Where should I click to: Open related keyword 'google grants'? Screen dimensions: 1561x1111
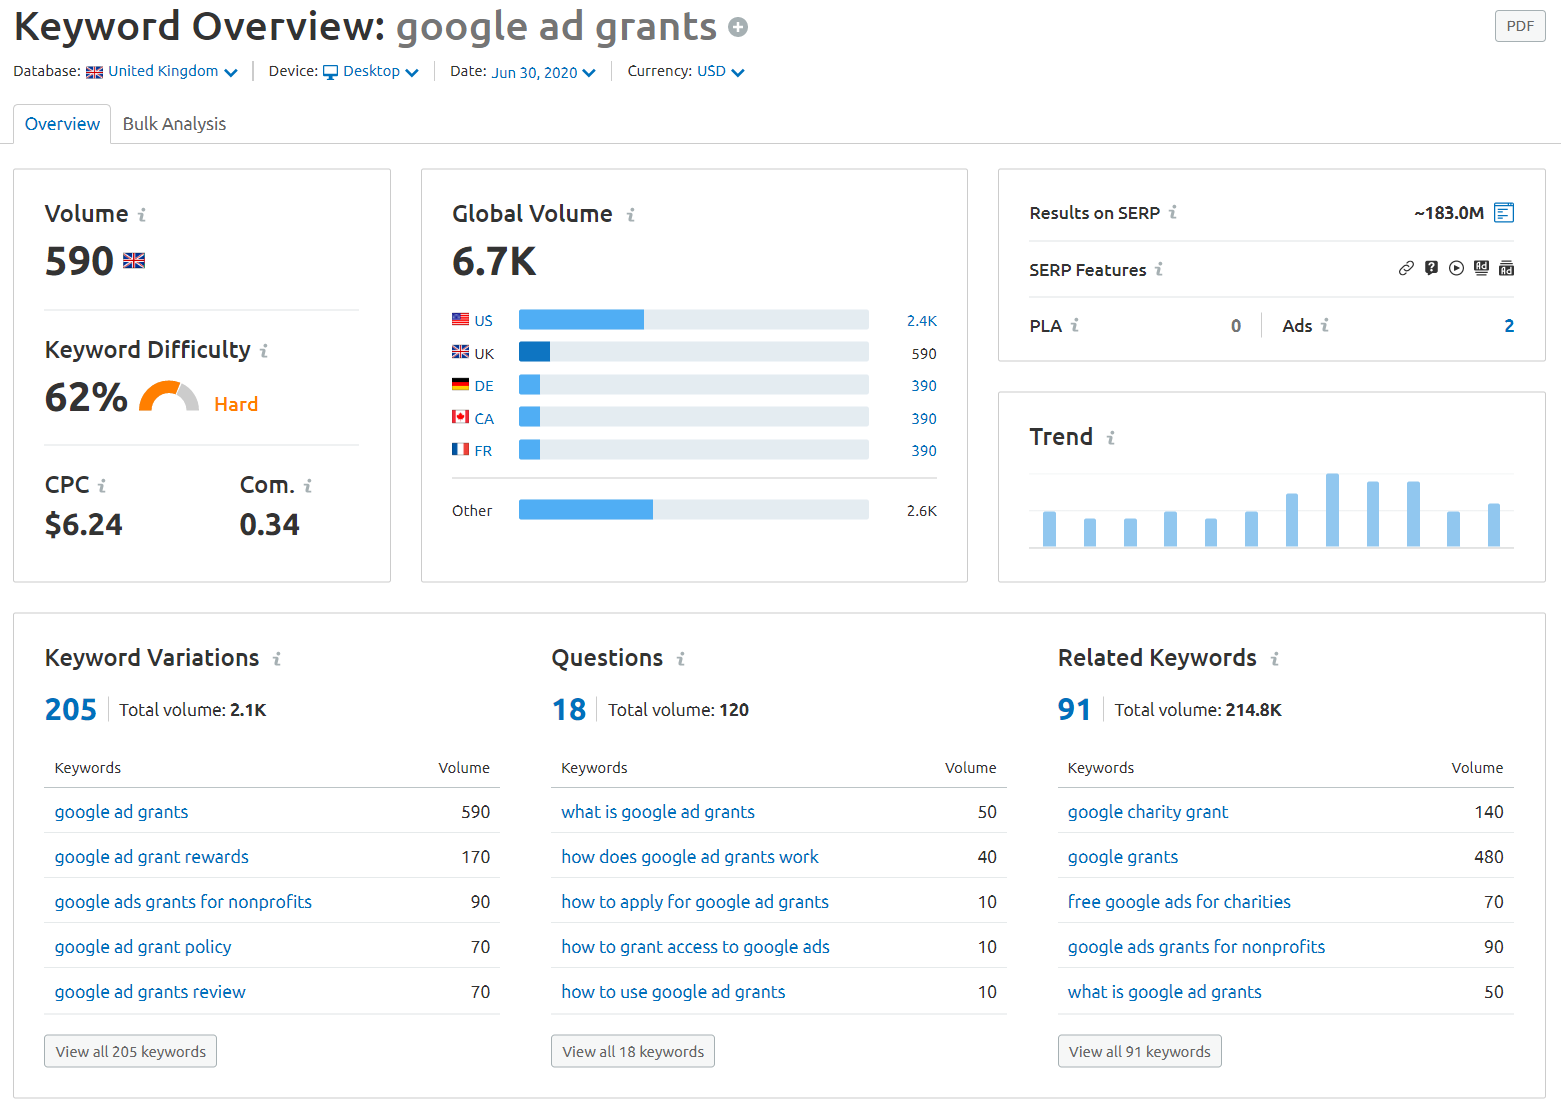click(1123, 857)
